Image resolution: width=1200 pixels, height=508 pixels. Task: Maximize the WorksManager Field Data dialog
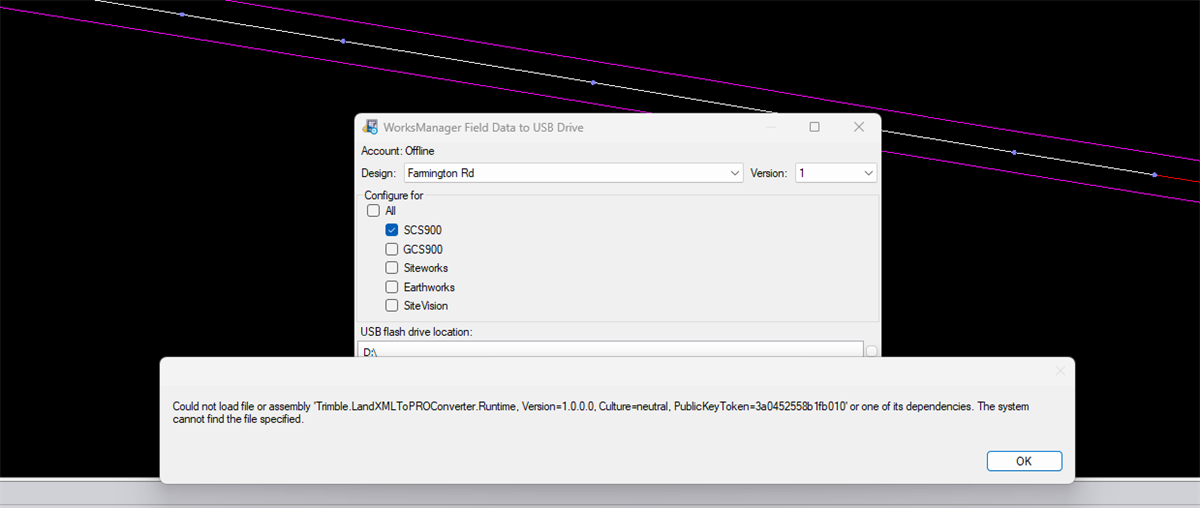pyautogui.click(x=814, y=127)
